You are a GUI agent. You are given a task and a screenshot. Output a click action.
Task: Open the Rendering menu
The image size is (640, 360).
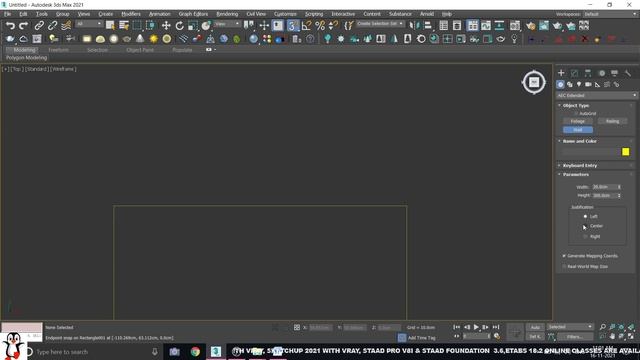tap(227, 14)
